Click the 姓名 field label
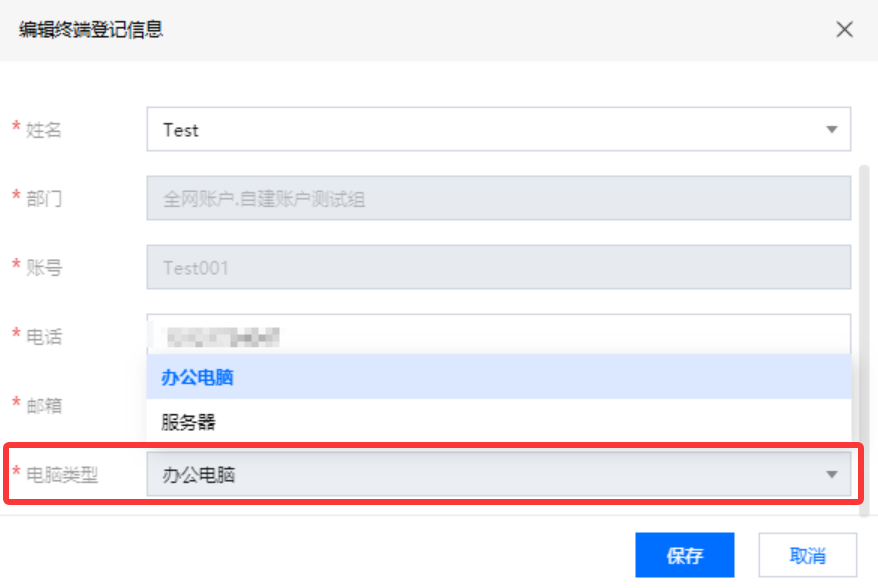The height and width of the screenshot is (588, 878). click(x=44, y=130)
